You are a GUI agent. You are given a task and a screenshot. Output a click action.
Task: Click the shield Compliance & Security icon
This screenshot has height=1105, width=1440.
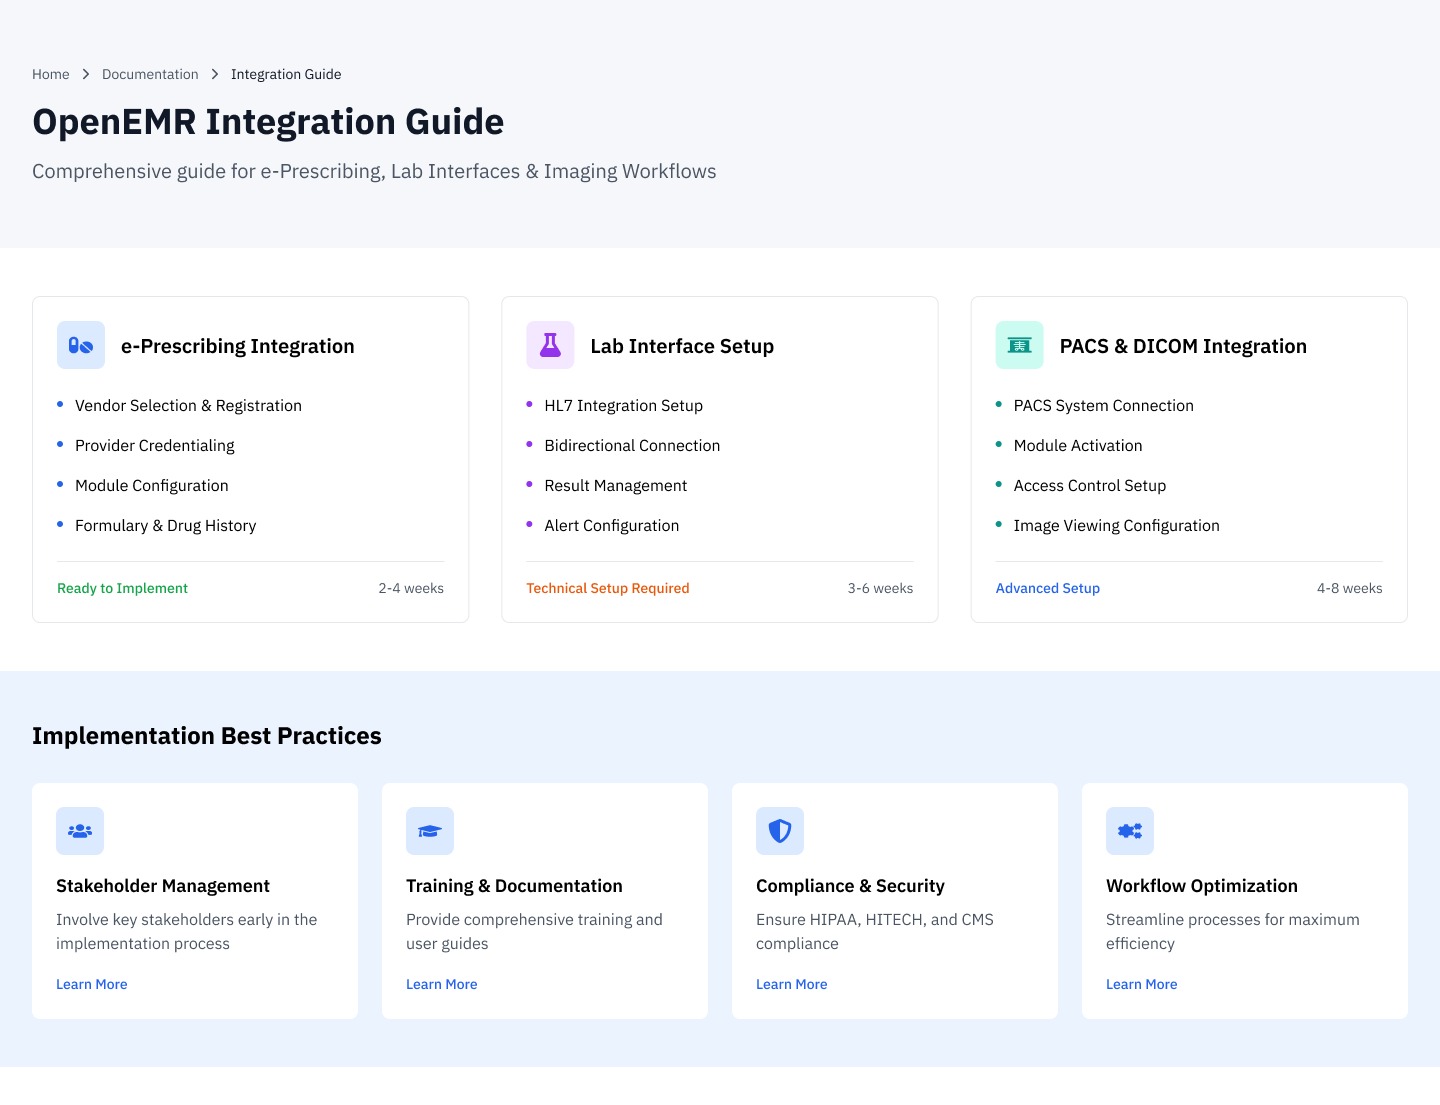pyautogui.click(x=780, y=831)
